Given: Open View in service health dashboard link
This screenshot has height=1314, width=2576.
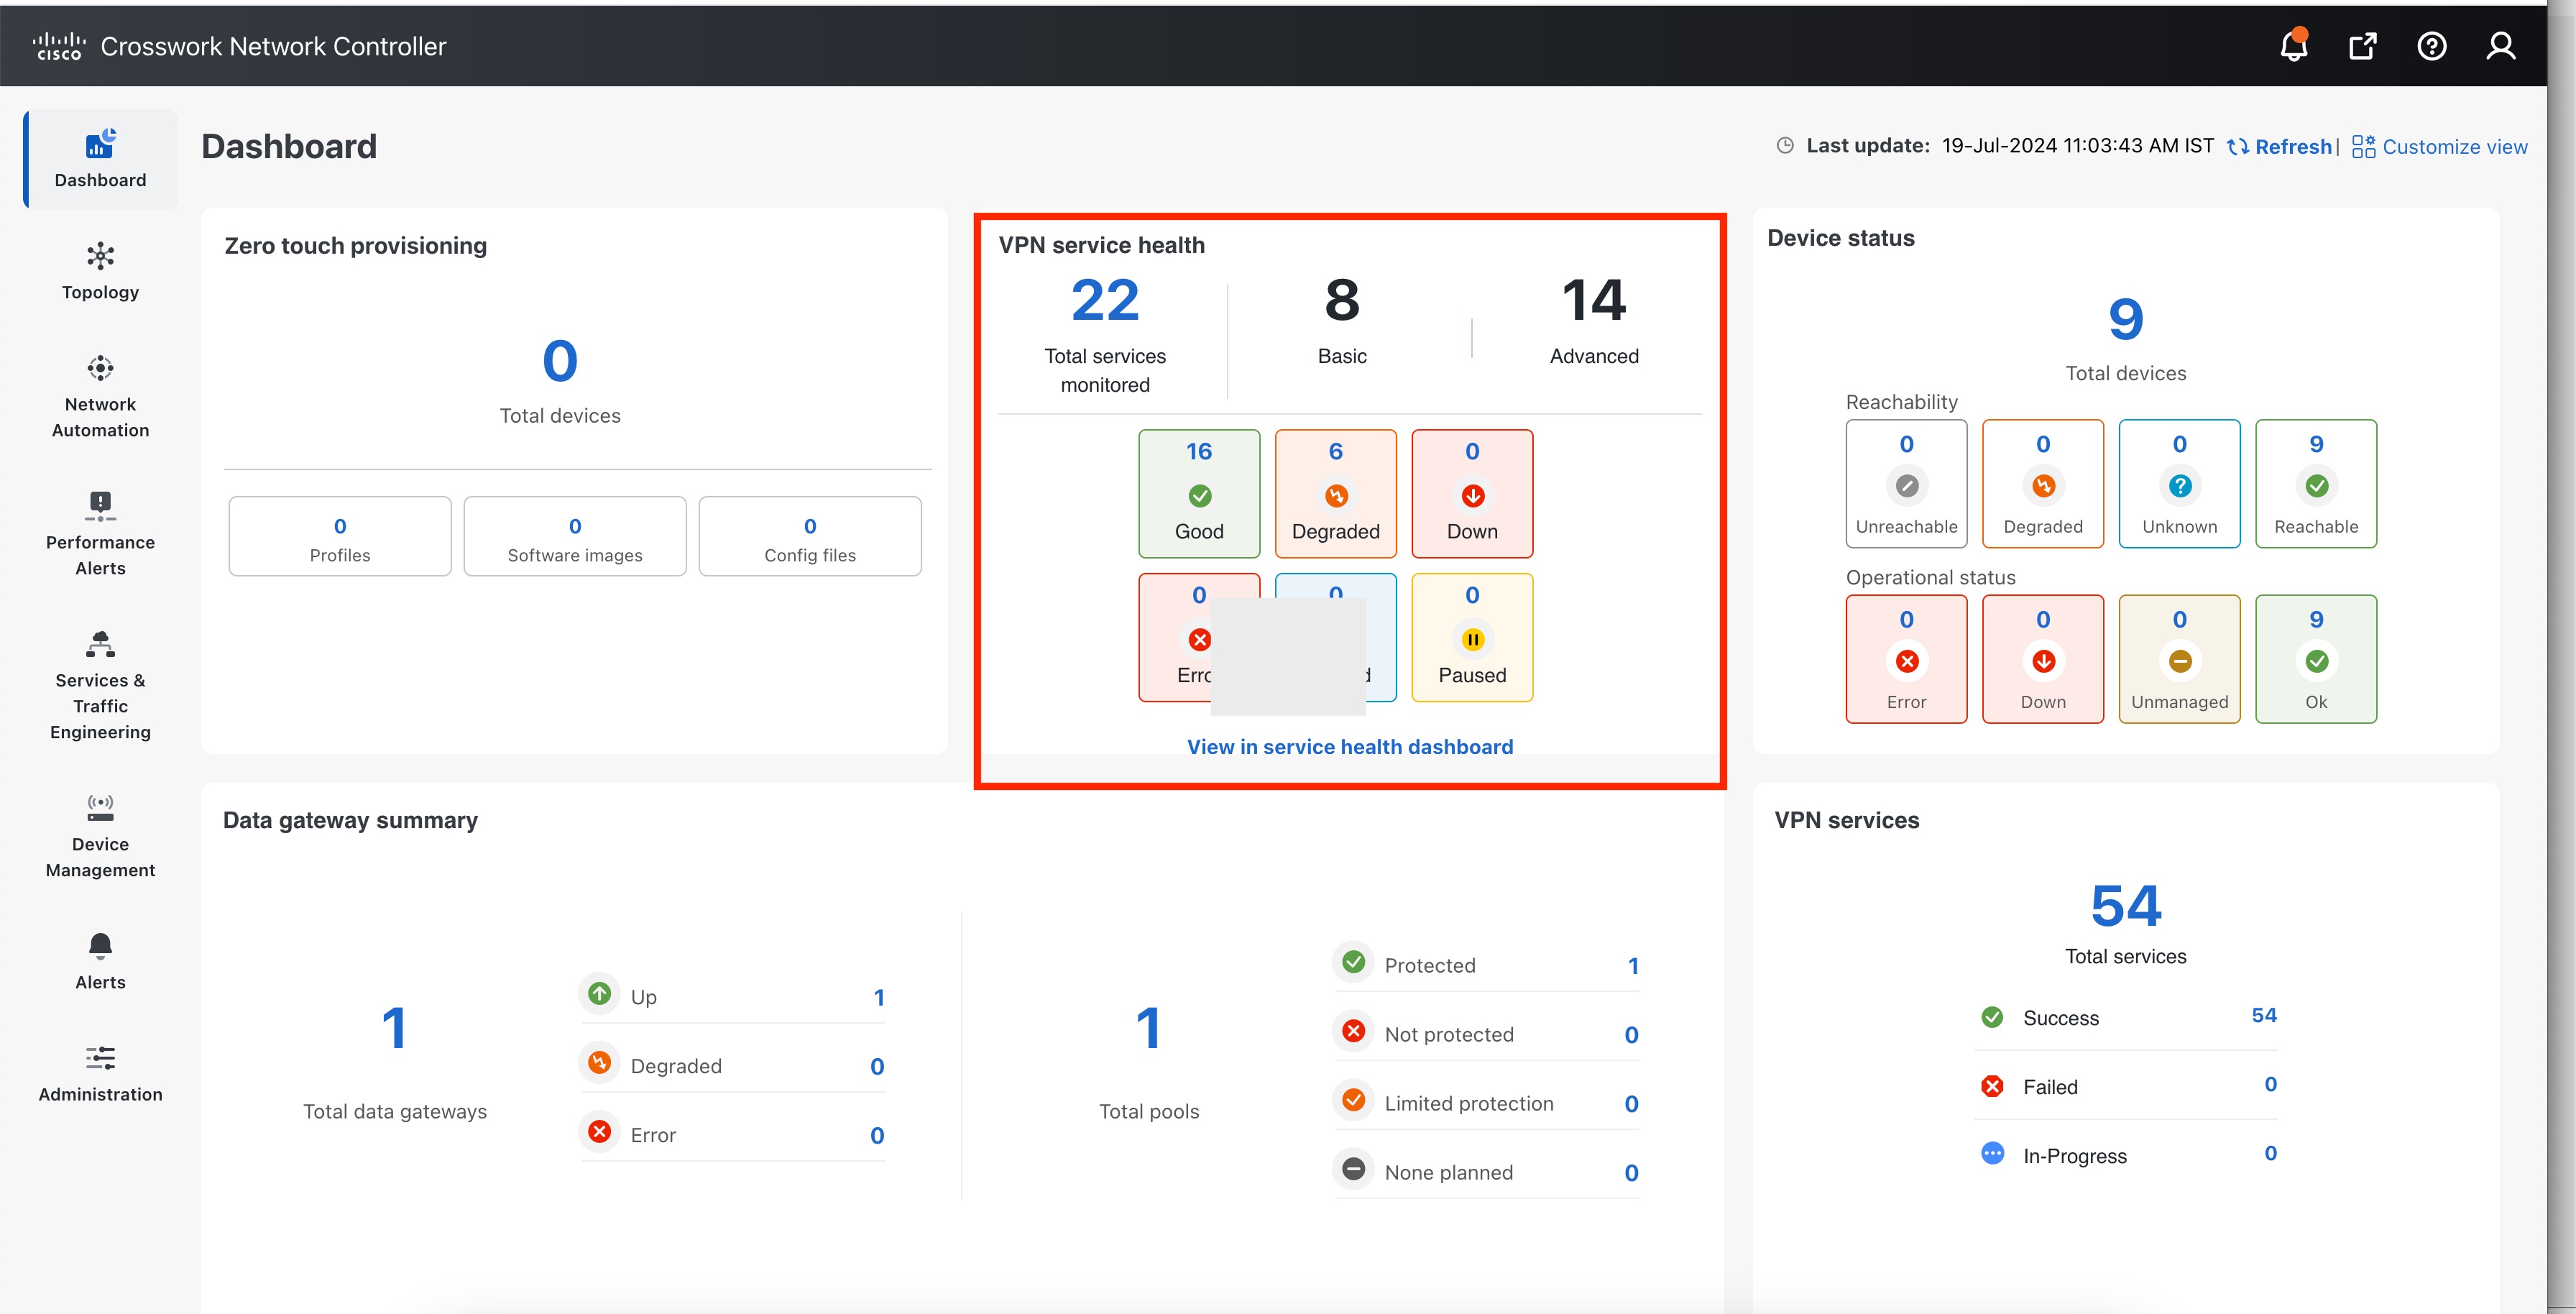Looking at the screenshot, I should click(1349, 747).
